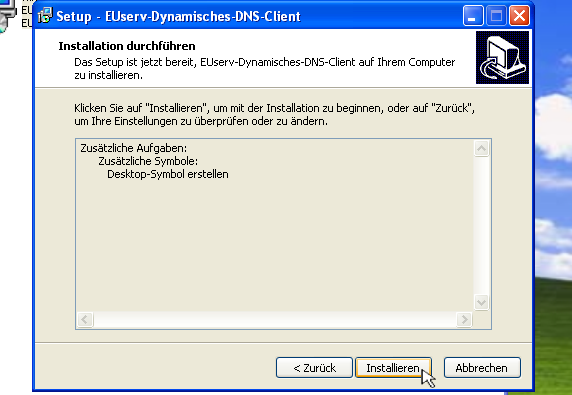572x395 pixels.
Task: Close the Setup window
Action: click(519, 16)
